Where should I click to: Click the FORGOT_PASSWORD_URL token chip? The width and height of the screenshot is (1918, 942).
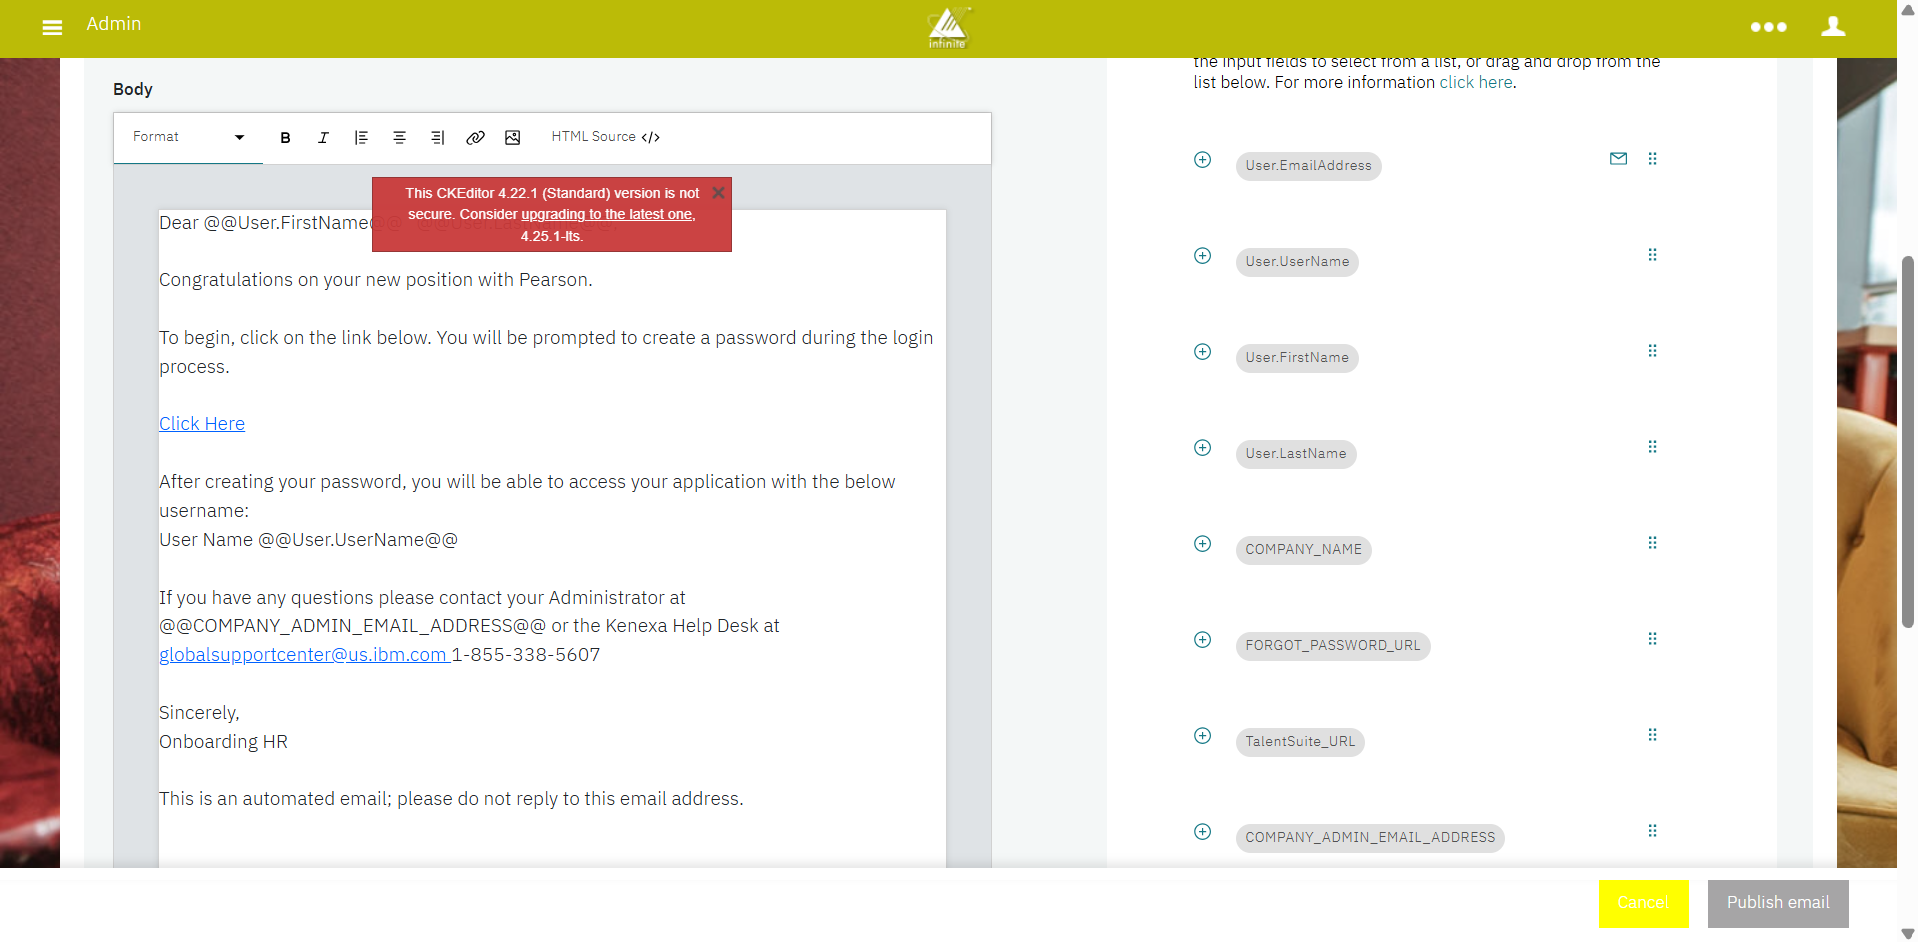tap(1332, 646)
